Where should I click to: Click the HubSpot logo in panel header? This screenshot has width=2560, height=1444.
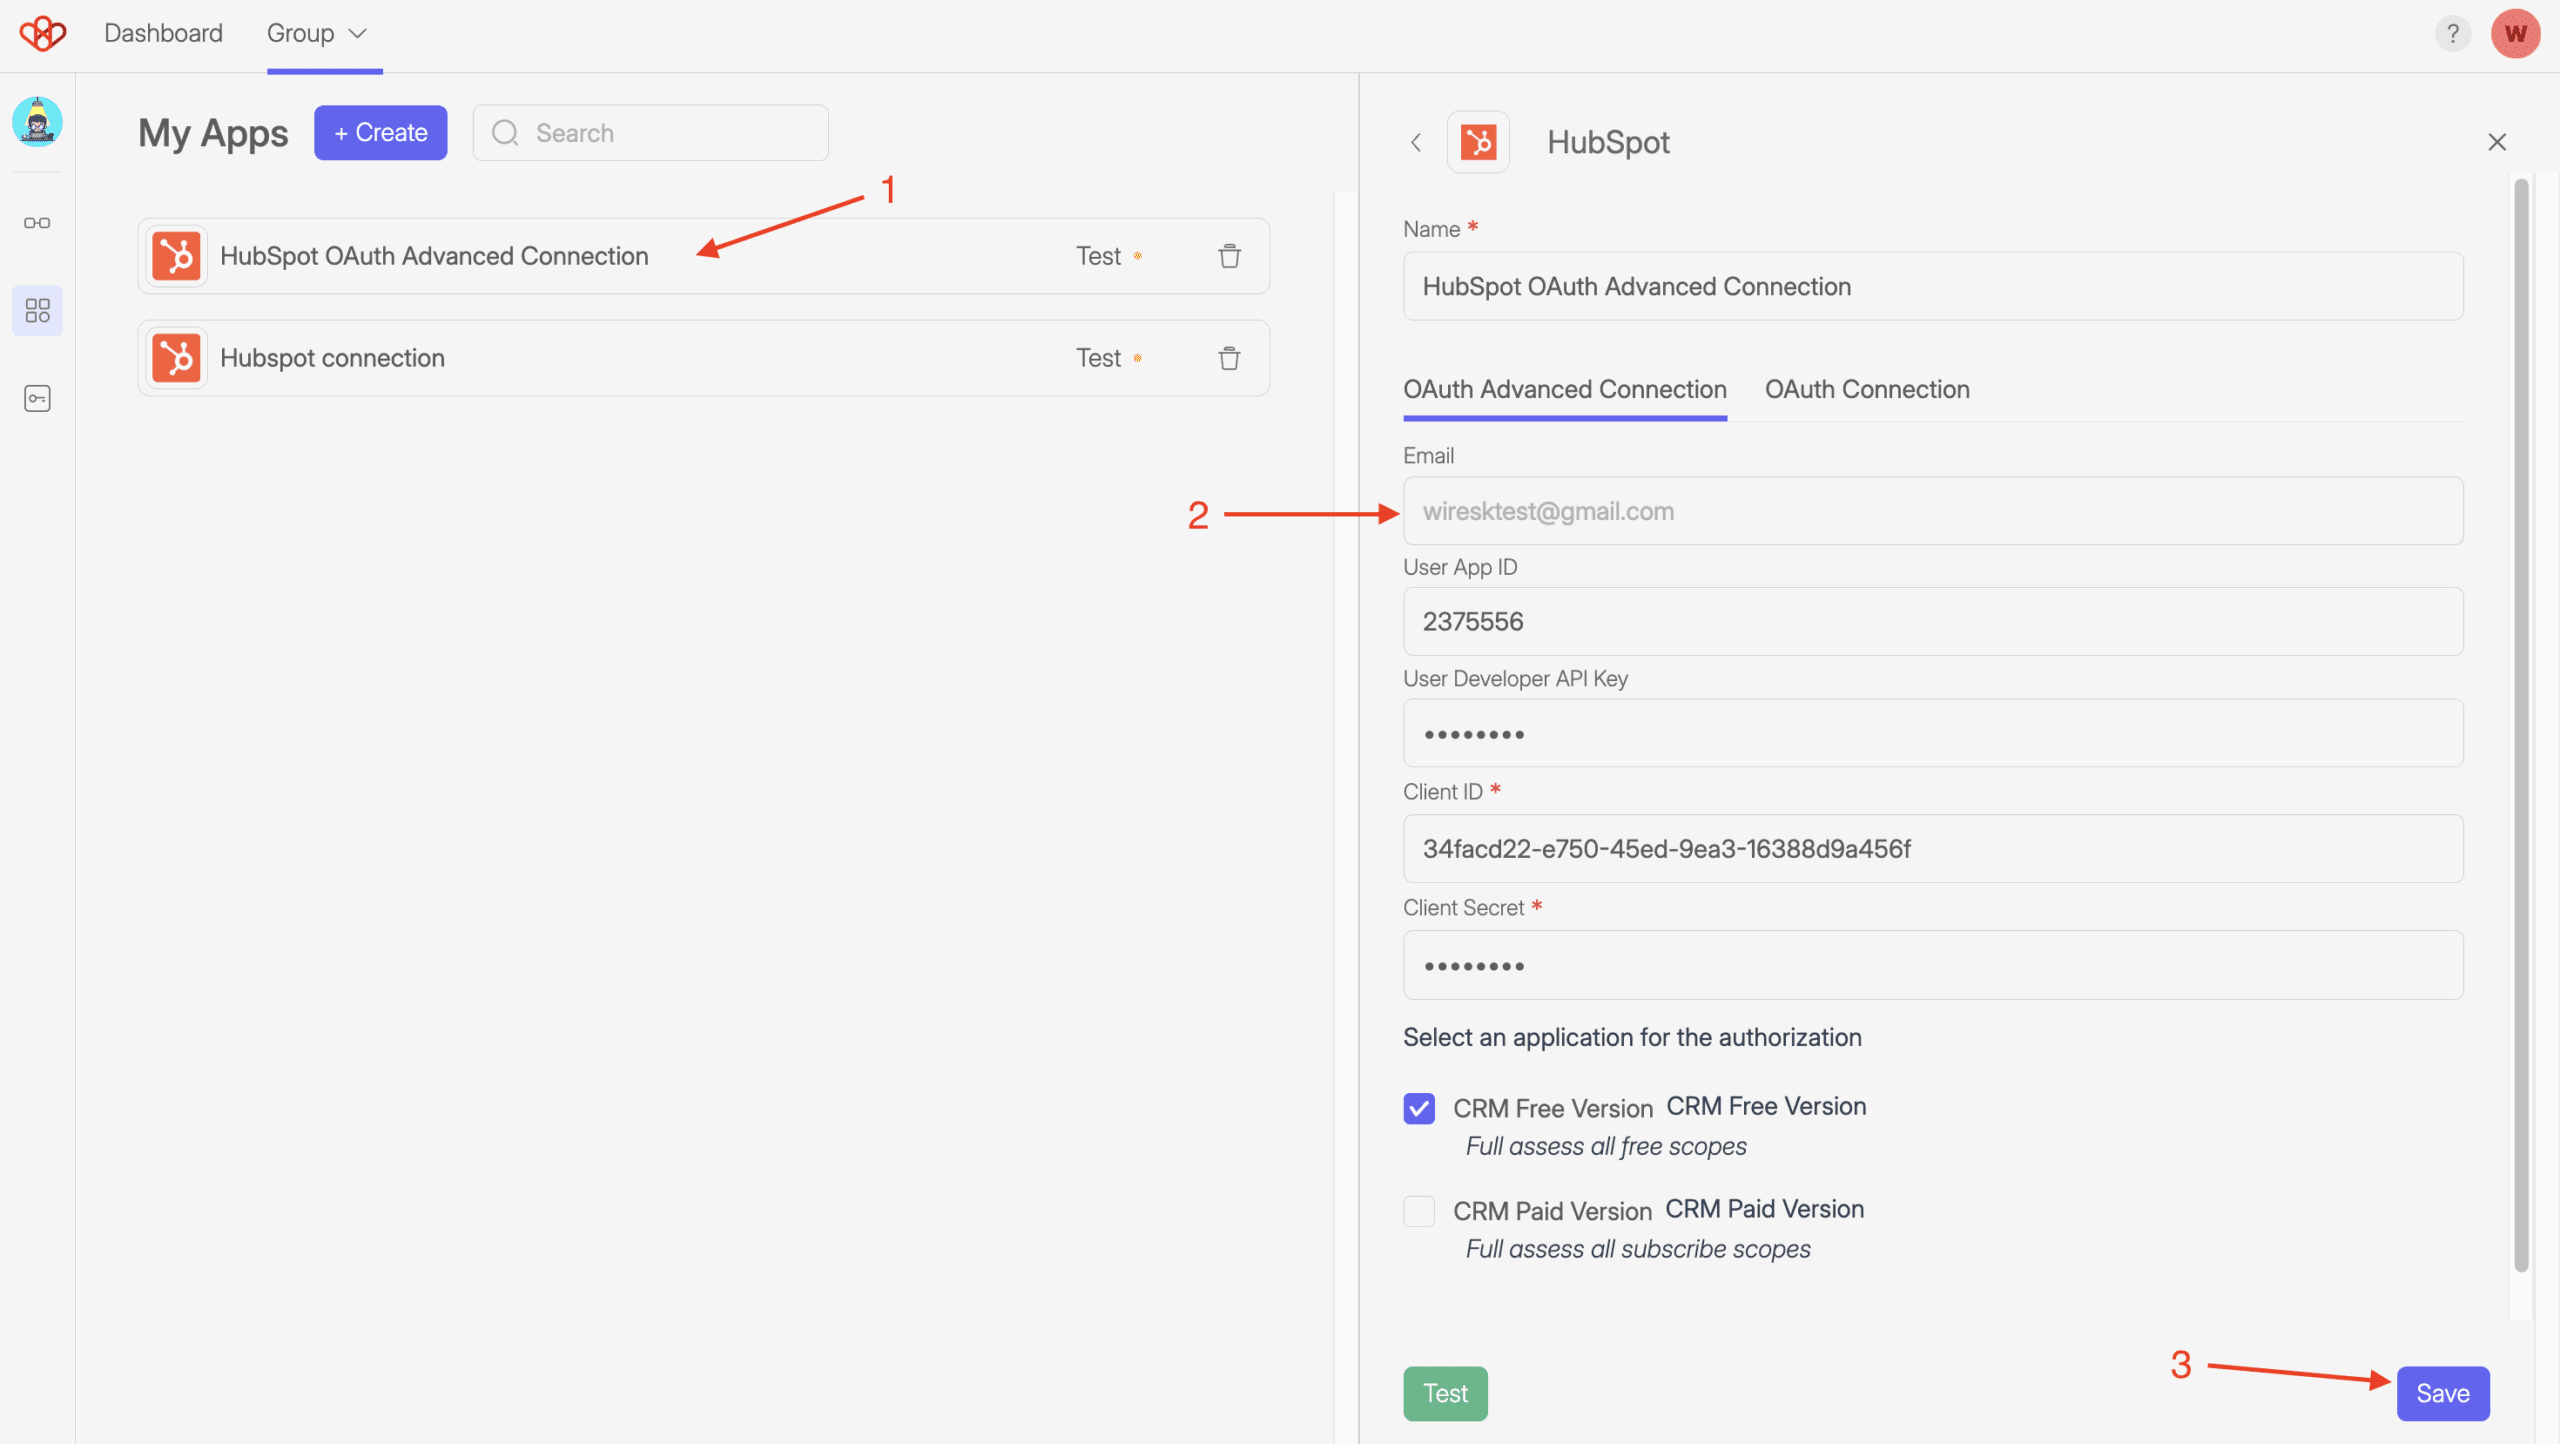[x=1478, y=142]
